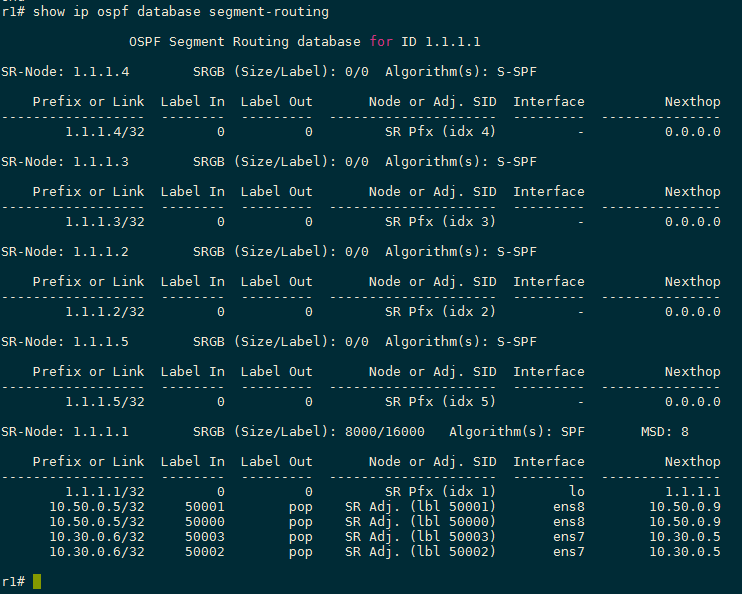Click the 'SR Pfx (idx 5)' entry
The image size is (742, 594).
(440, 402)
